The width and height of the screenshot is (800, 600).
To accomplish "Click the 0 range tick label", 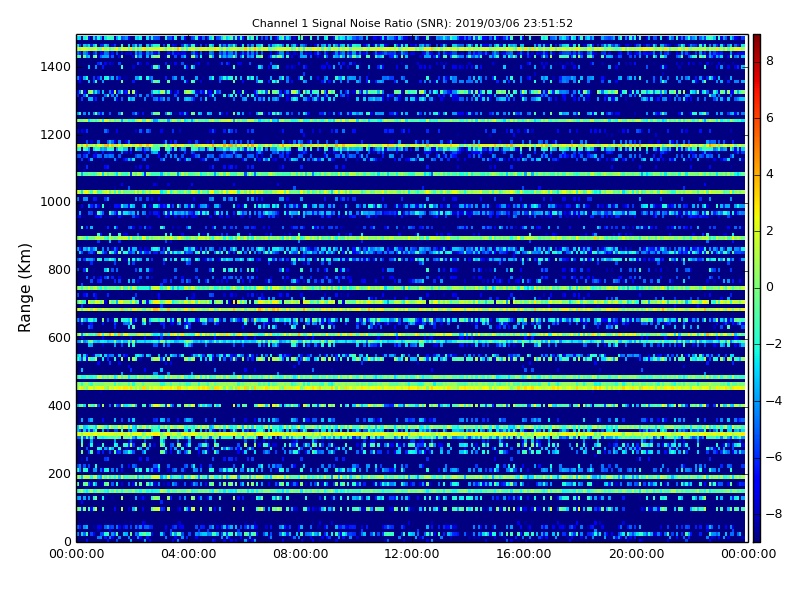I will click(67, 541).
